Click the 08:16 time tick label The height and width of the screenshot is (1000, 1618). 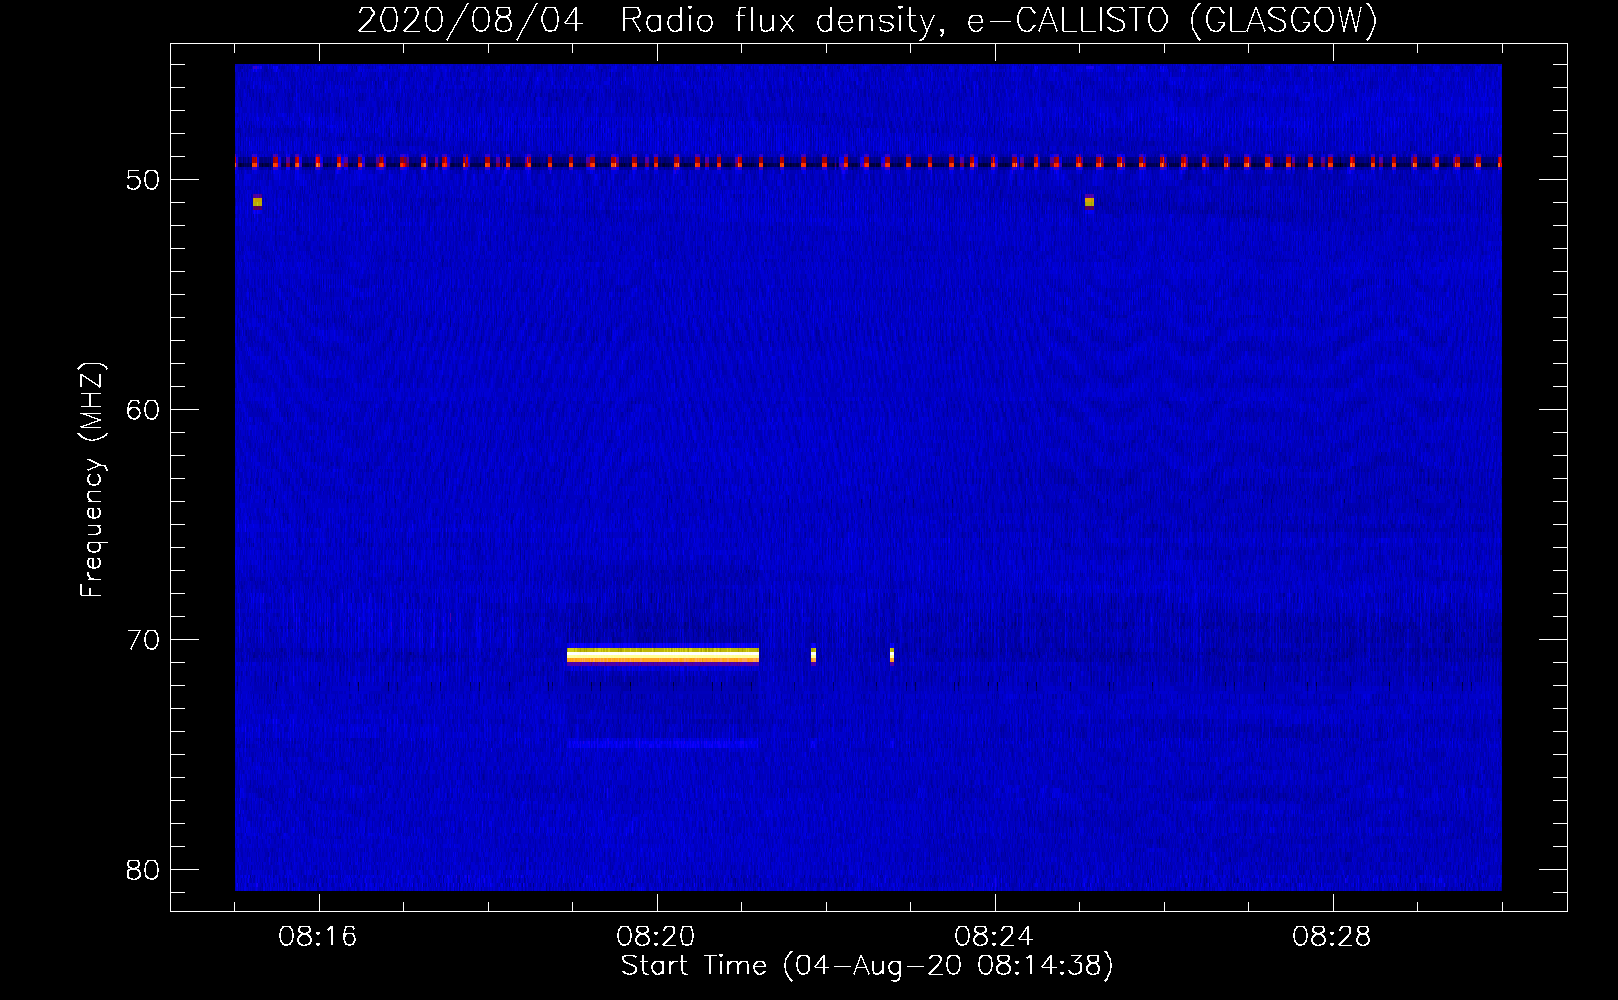click(318, 937)
